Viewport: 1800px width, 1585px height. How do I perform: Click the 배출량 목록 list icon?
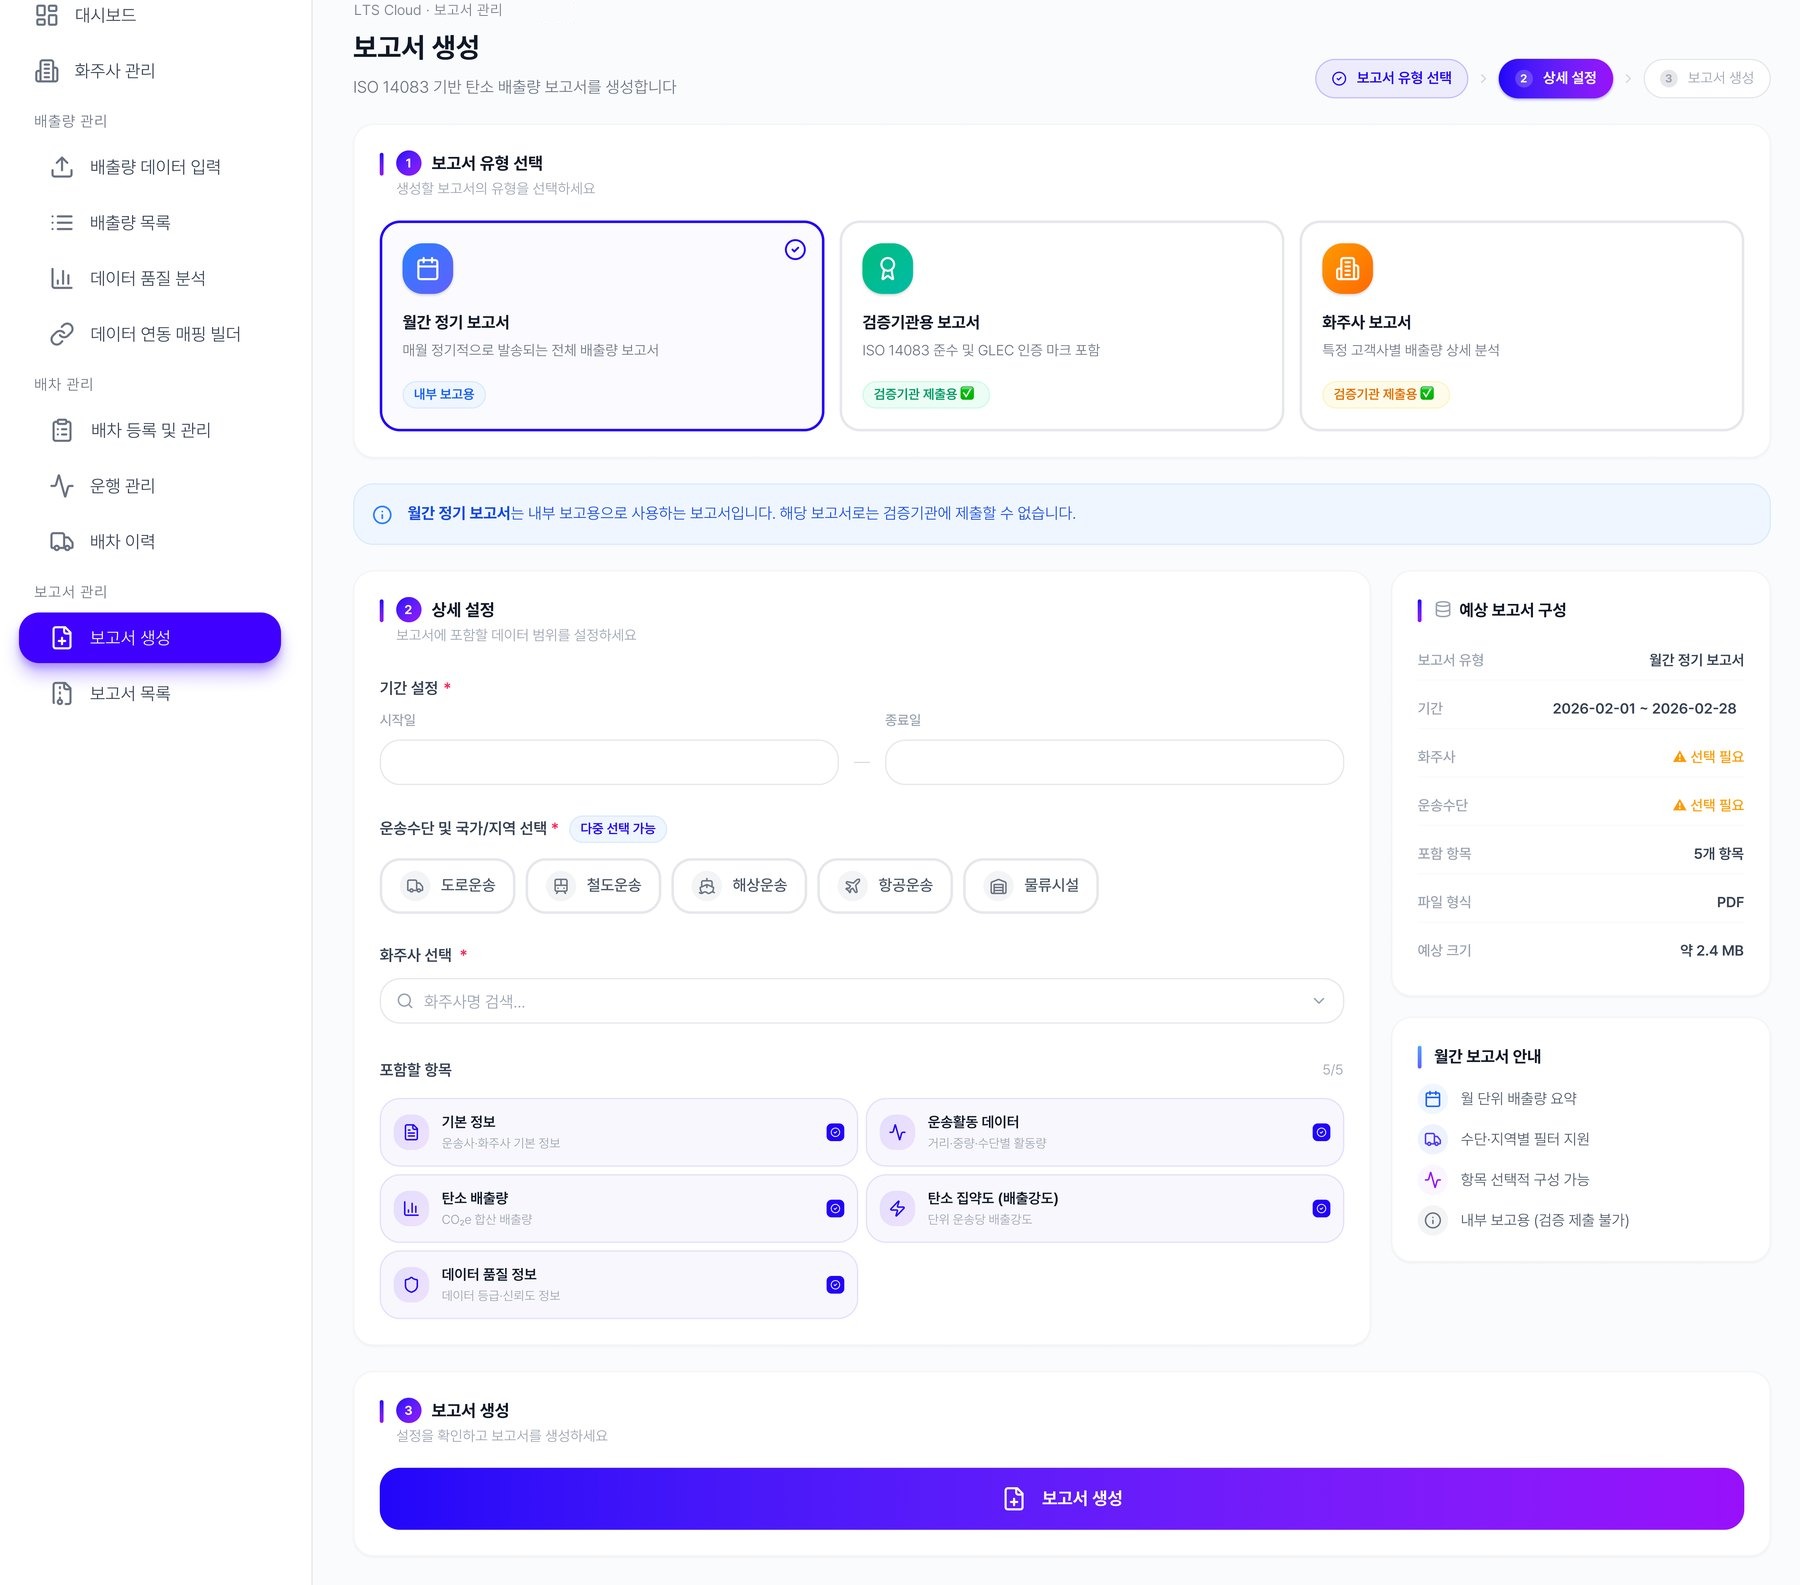(x=62, y=223)
